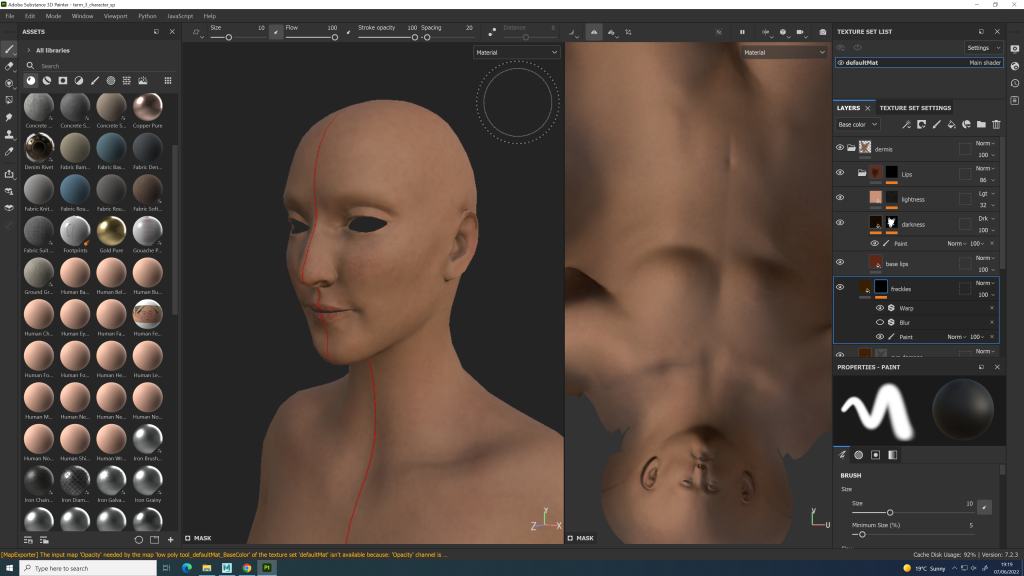Filter assets by Smart masks icon
The image size is (1024, 576).
pyautogui.click(x=63, y=80)
